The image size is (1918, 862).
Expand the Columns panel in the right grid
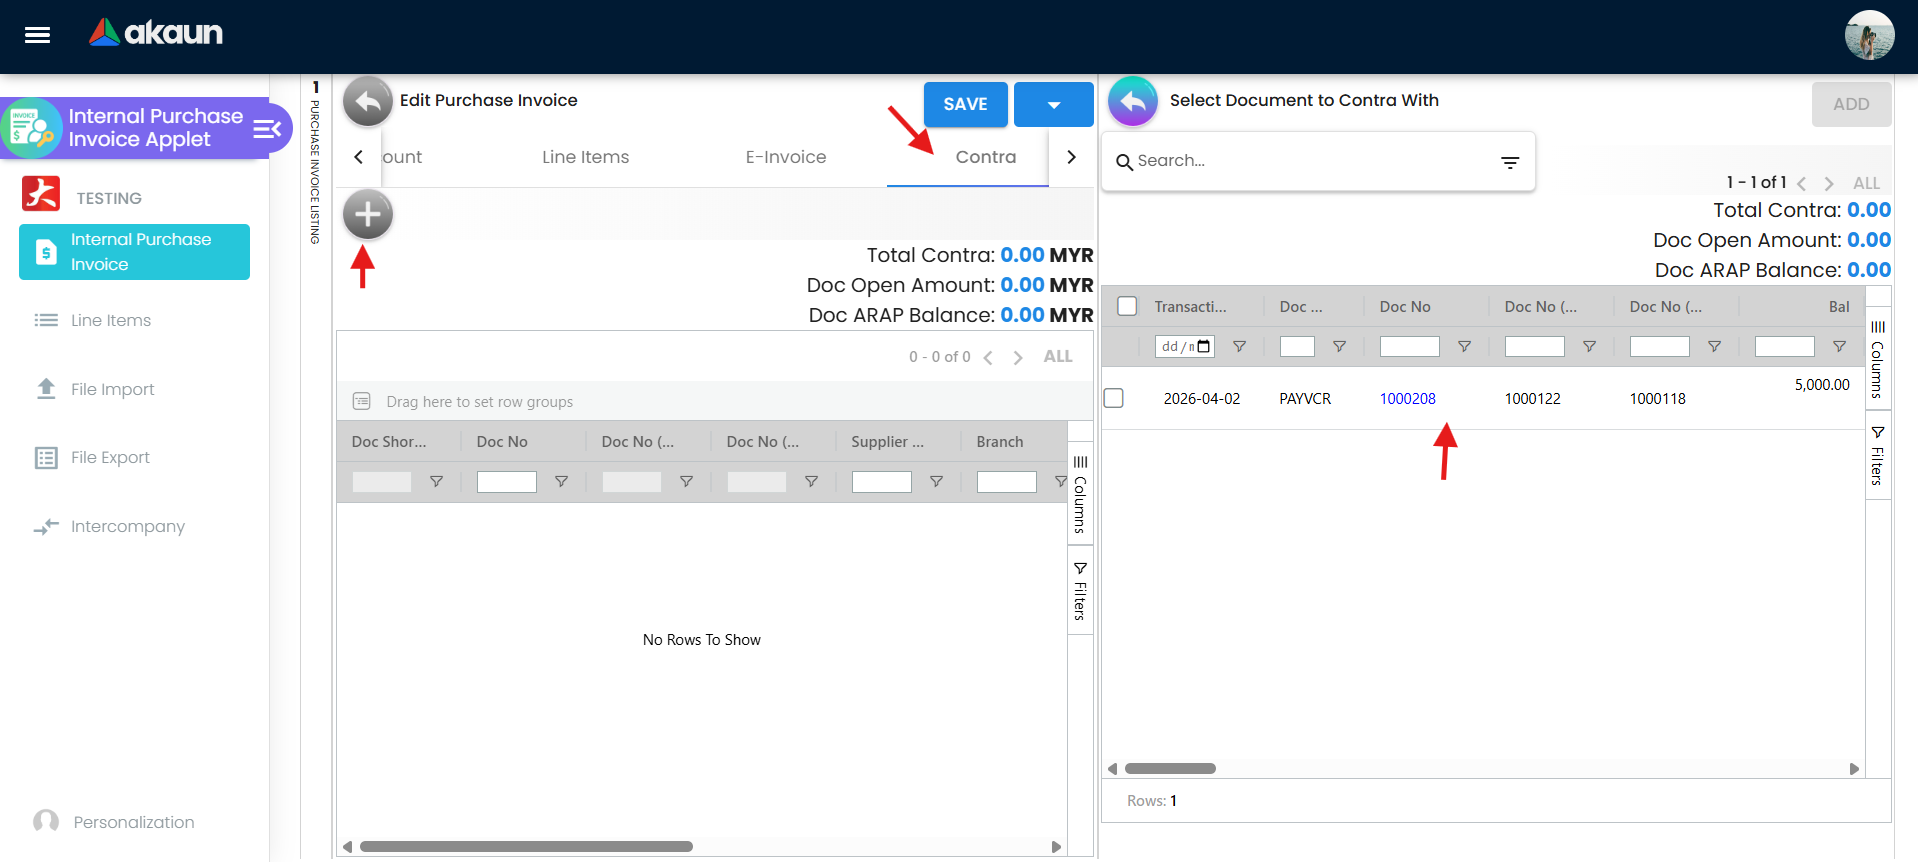pos(1878,358)
